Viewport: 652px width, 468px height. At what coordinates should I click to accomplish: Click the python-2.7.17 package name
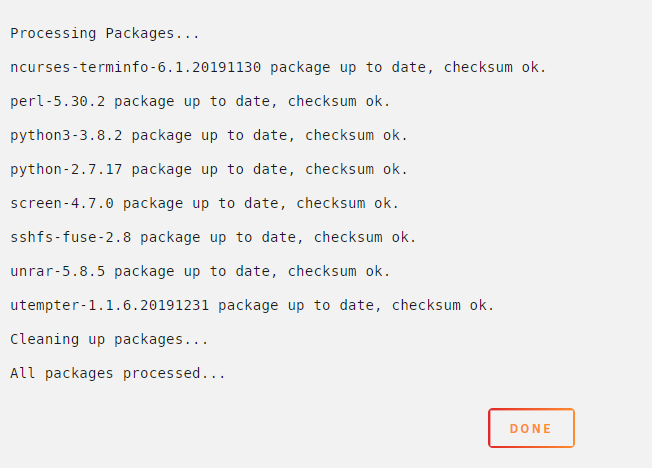click(x=66, y=169)
